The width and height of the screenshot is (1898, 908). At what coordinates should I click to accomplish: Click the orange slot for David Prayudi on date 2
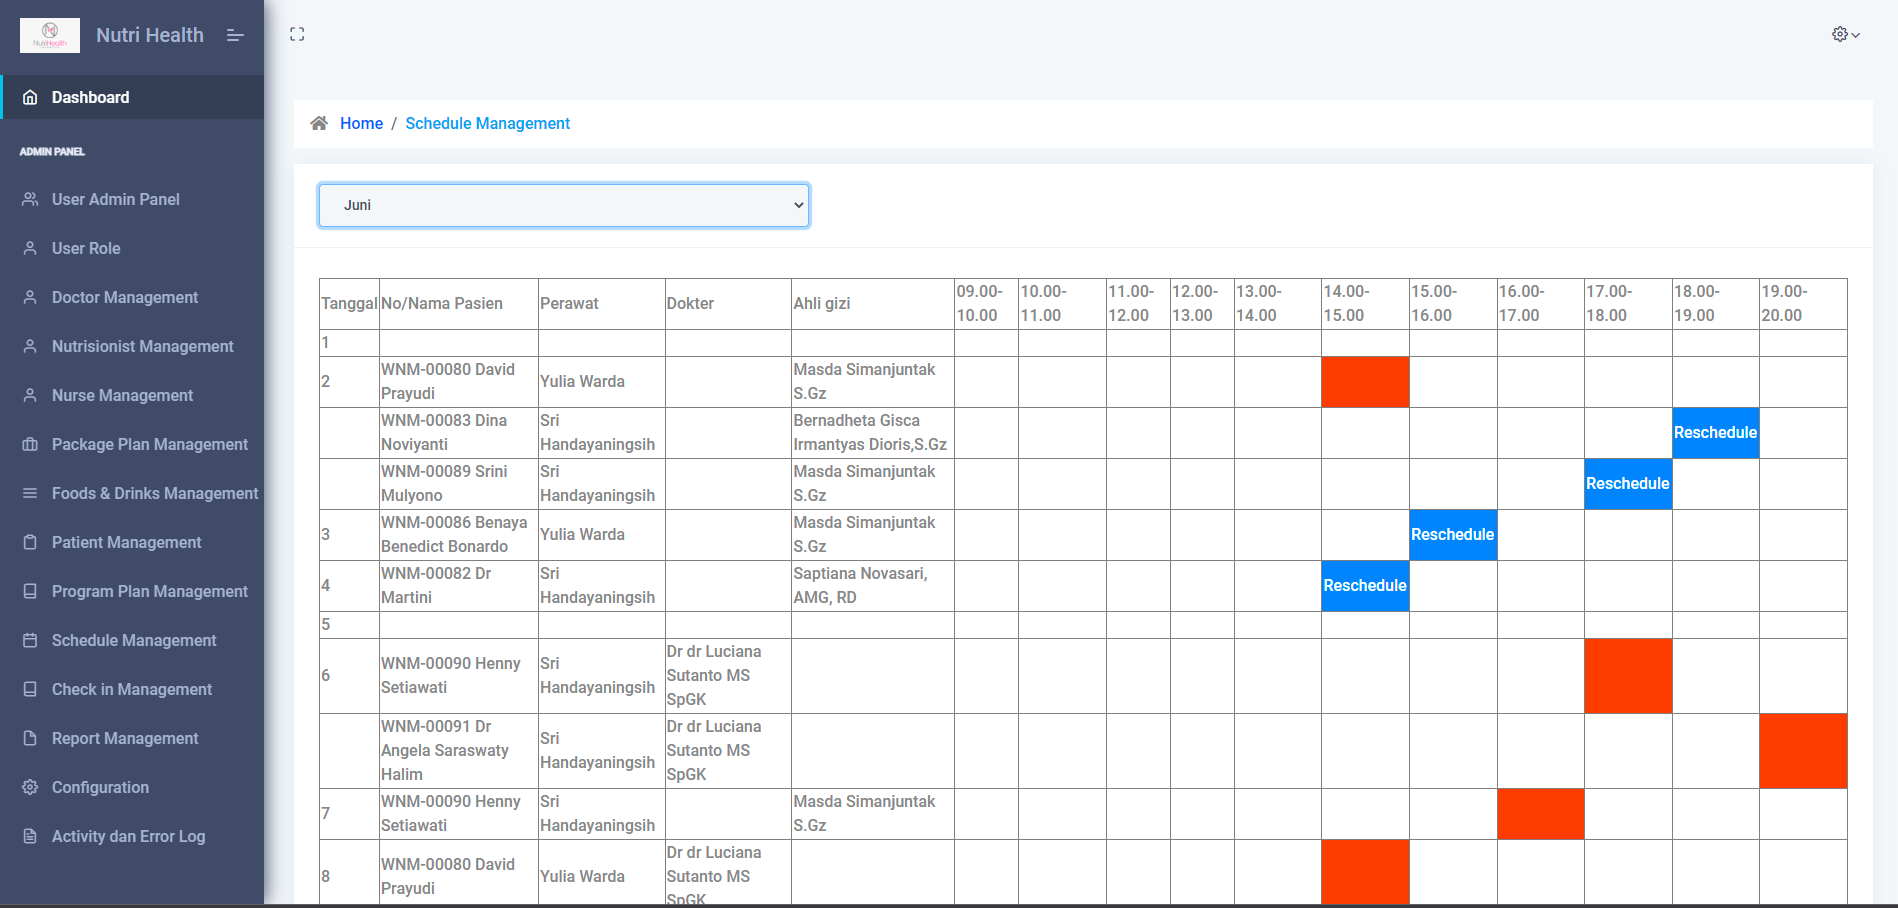point(1365,382)
